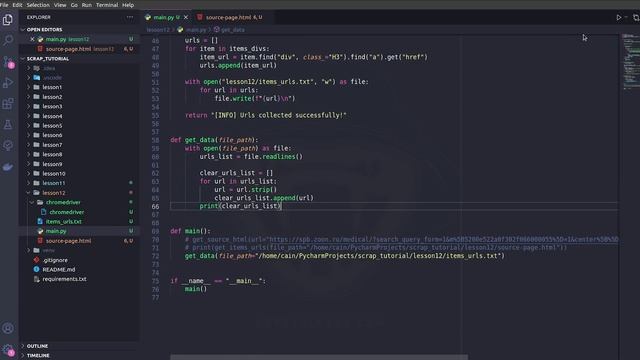Open the Selection menu
This screenshot has height=360, width=640.
pyautogui.click(x=38, y=5)
